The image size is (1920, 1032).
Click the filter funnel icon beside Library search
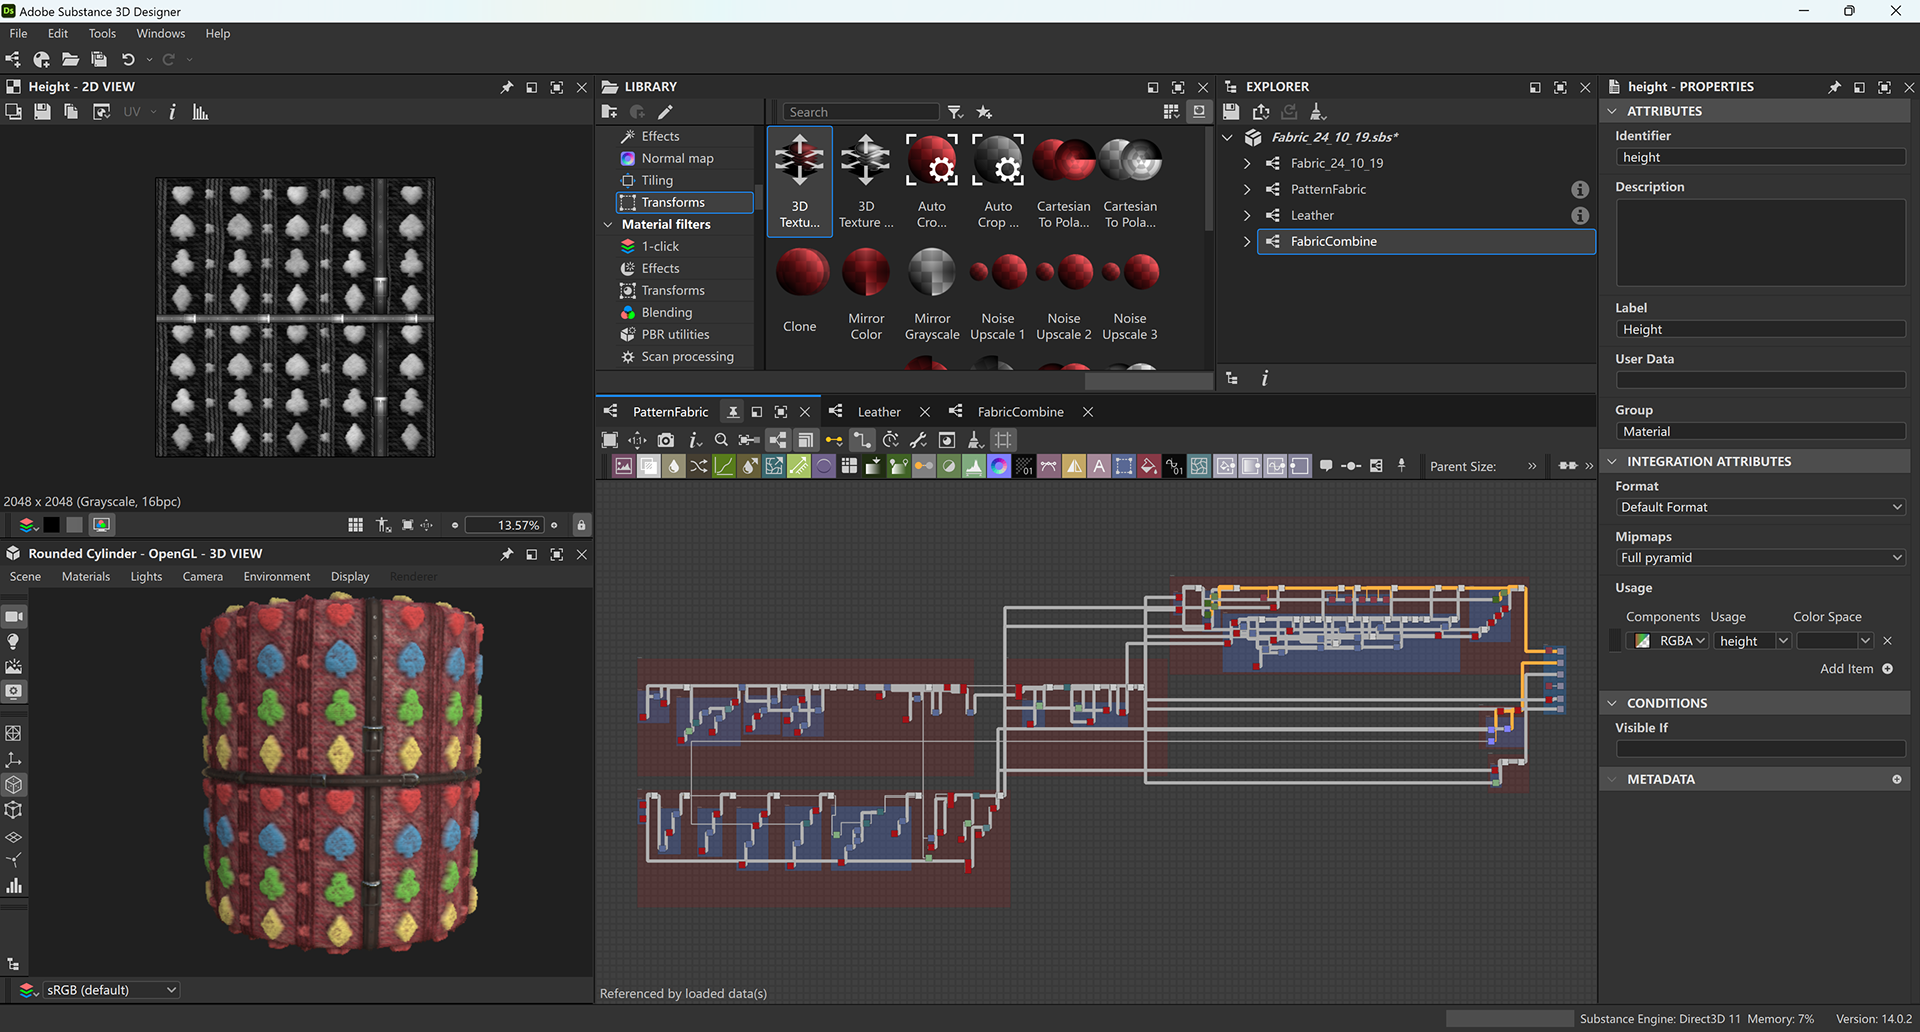coord(955,112)
